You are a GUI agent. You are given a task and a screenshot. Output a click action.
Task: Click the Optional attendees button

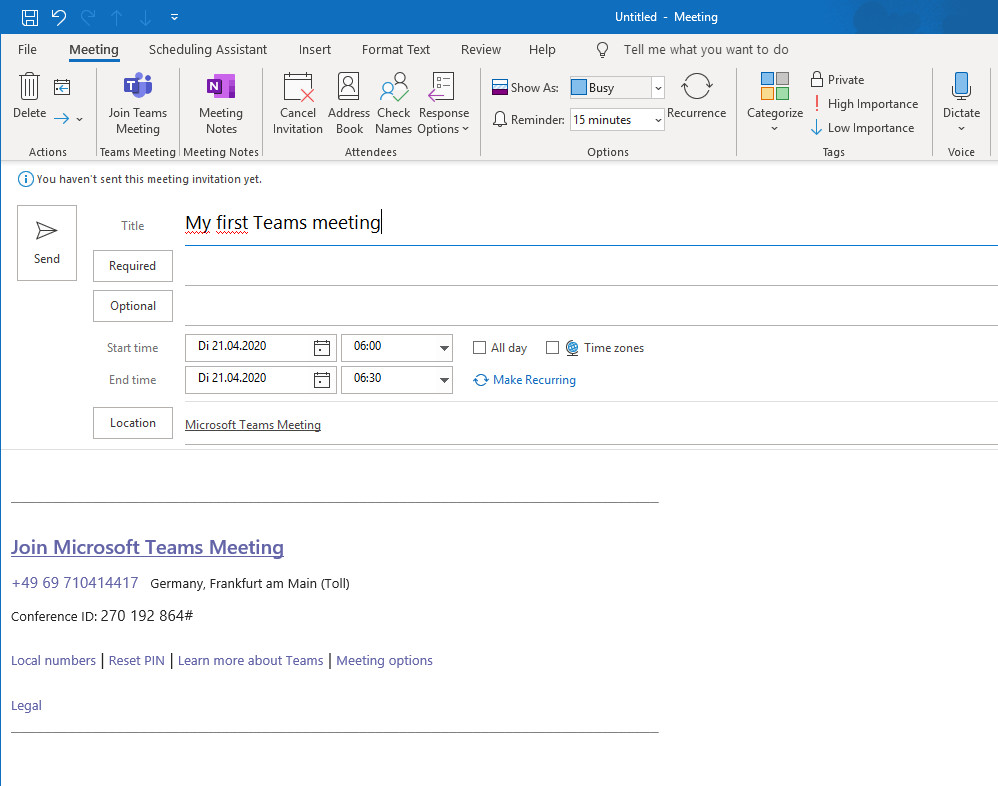click(132, 306)
